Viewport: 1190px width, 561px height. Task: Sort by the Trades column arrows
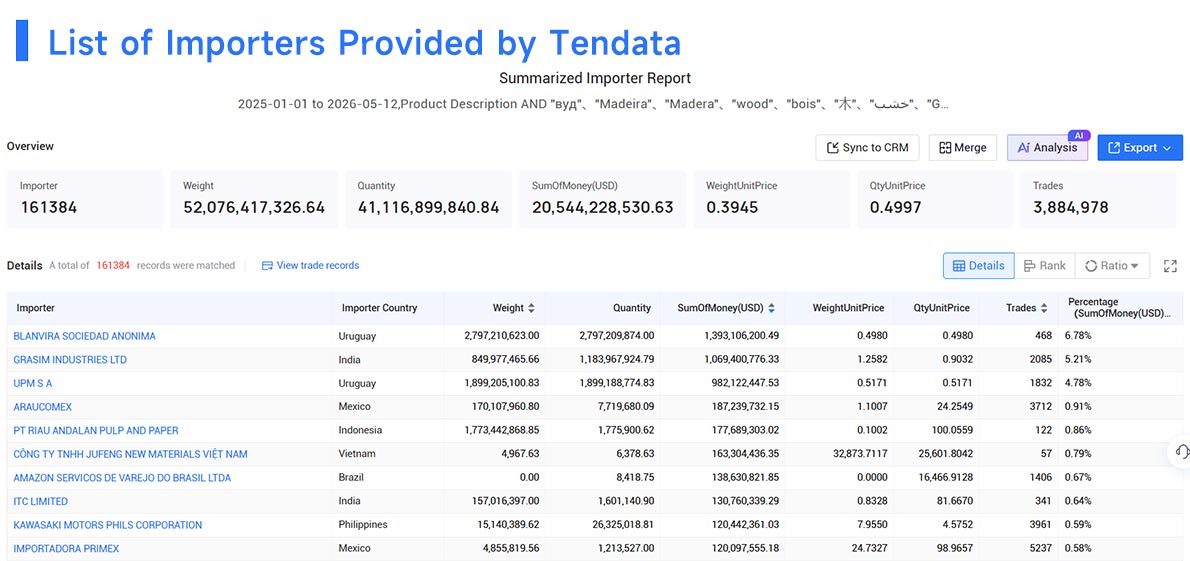[1044, 308]
